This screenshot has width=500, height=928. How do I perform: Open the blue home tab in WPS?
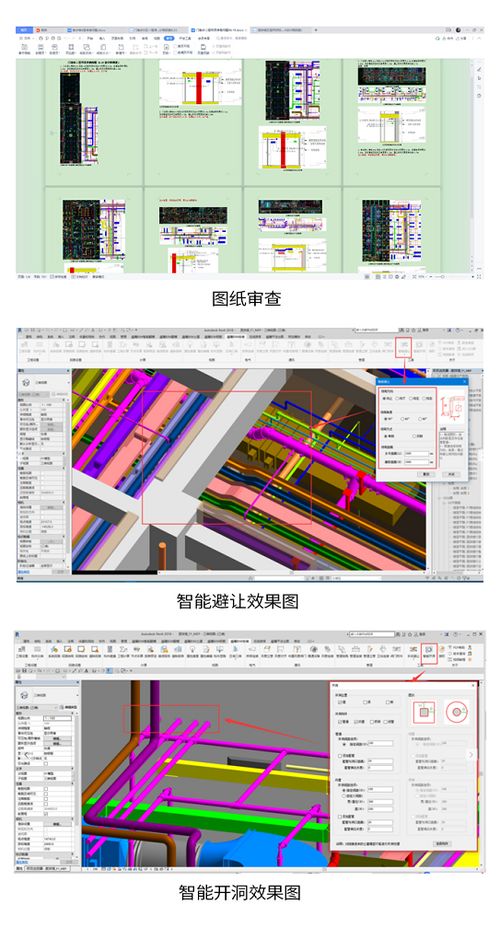(24, 30)
